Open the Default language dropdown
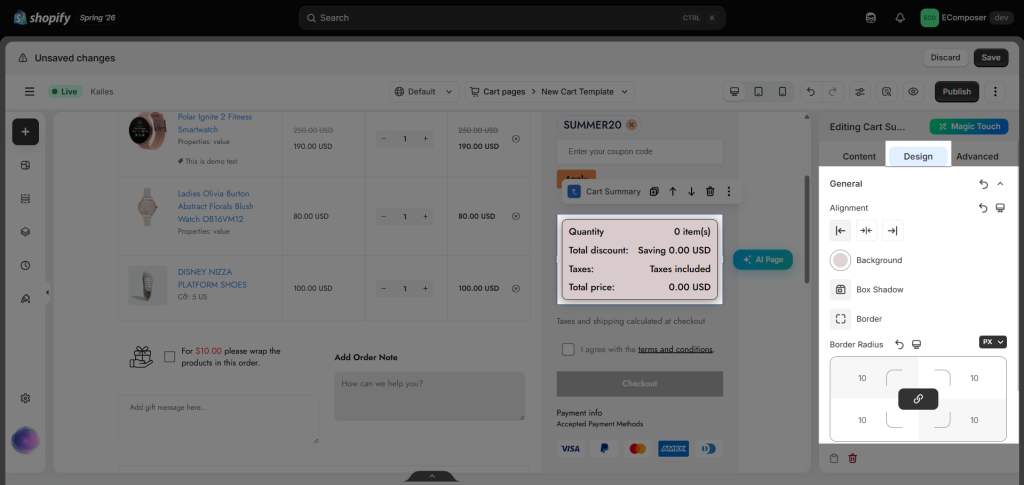 (x=424, y=92)
